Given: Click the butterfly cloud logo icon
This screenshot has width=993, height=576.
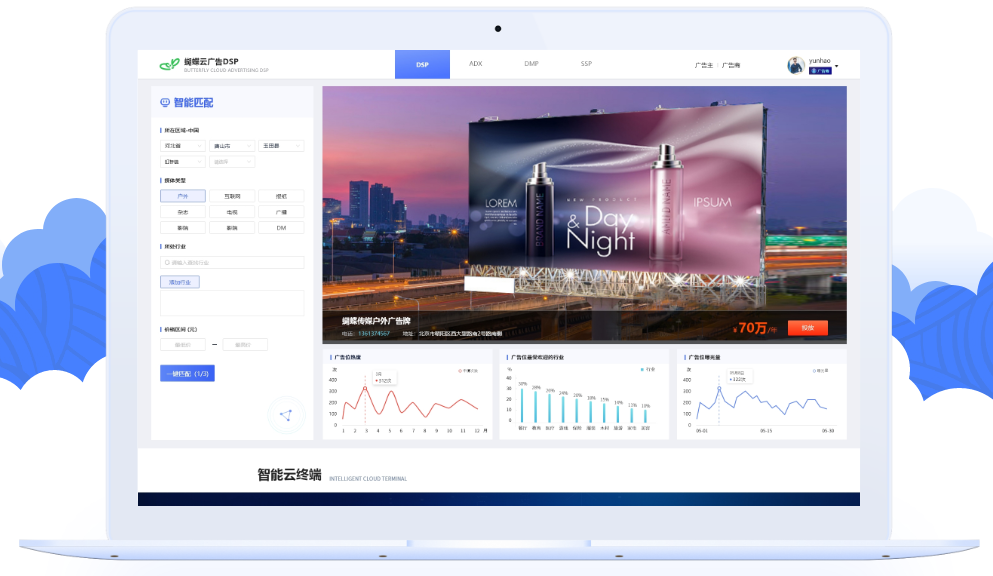Looking at the screenshot, I should coord(169,64).
